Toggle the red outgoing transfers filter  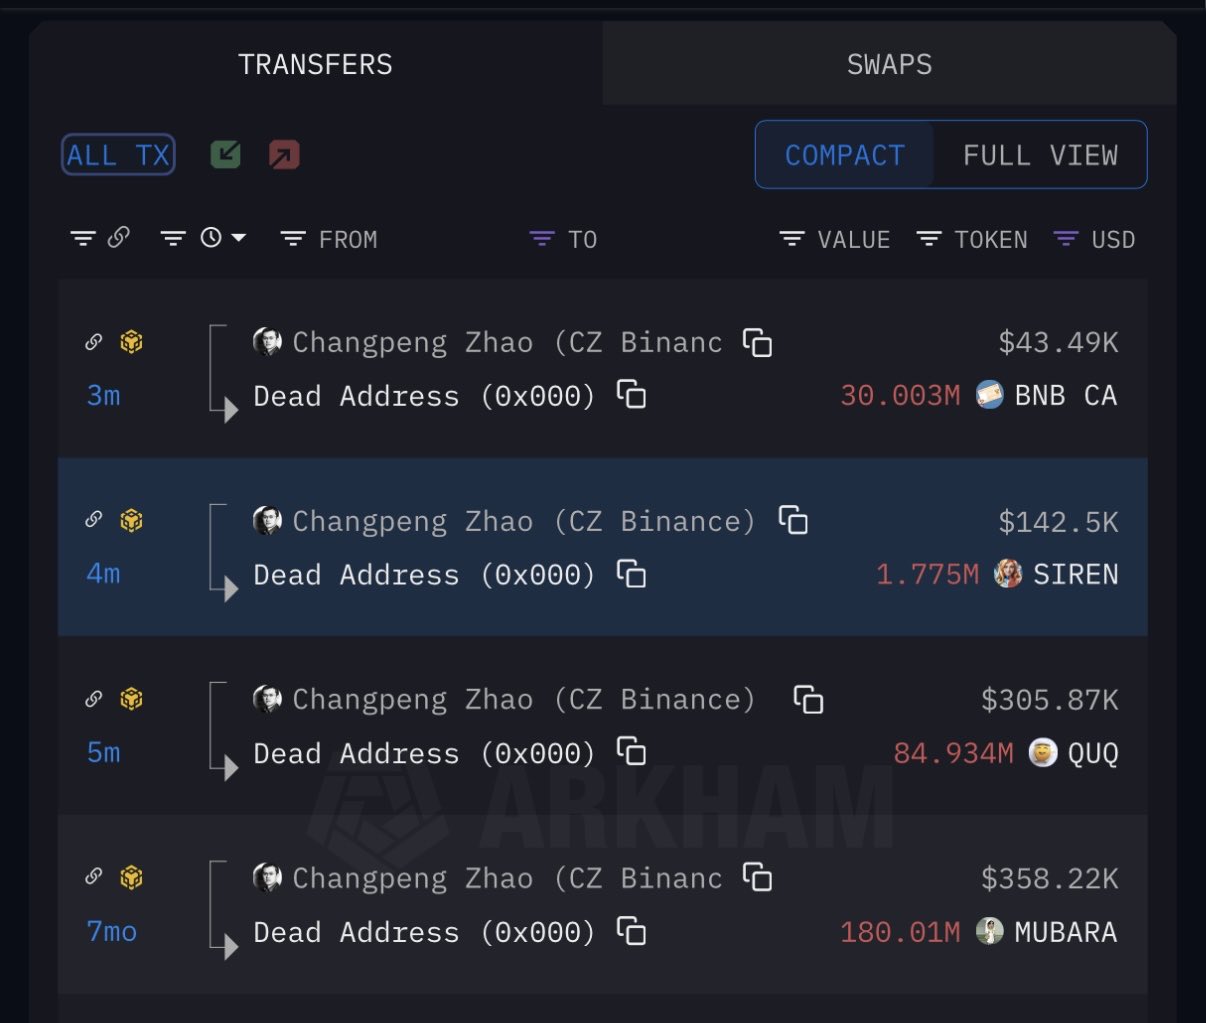pos(284,155)
